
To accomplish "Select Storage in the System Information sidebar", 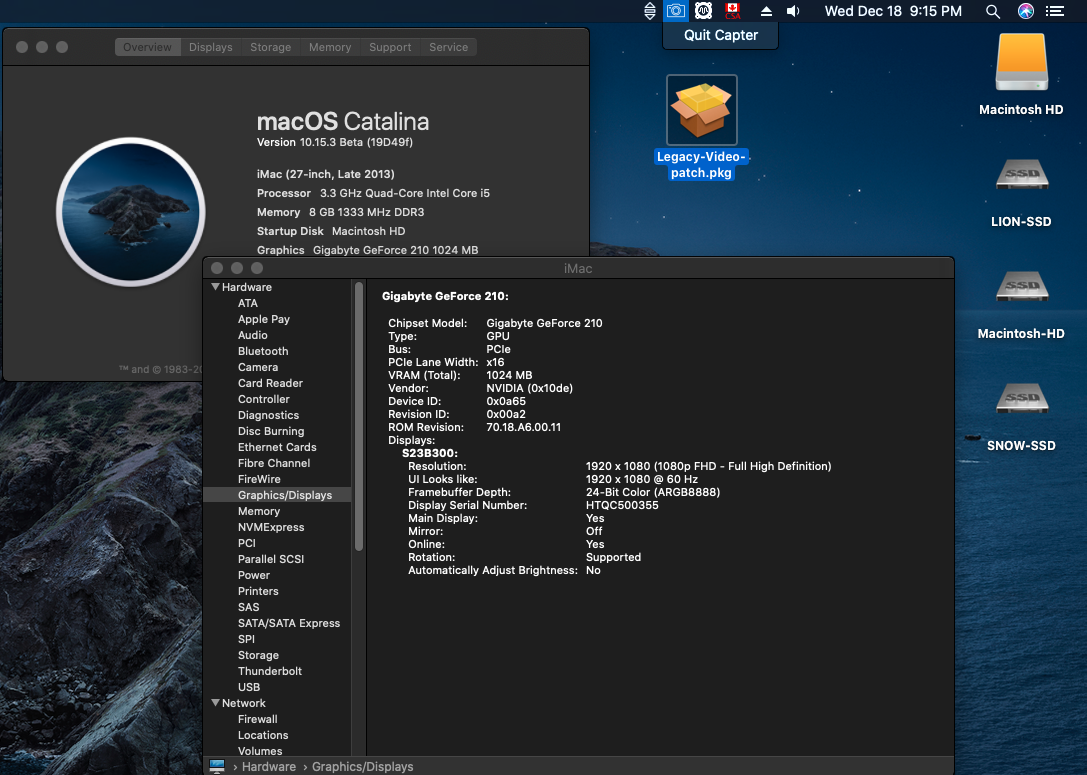I will point(277,655).
